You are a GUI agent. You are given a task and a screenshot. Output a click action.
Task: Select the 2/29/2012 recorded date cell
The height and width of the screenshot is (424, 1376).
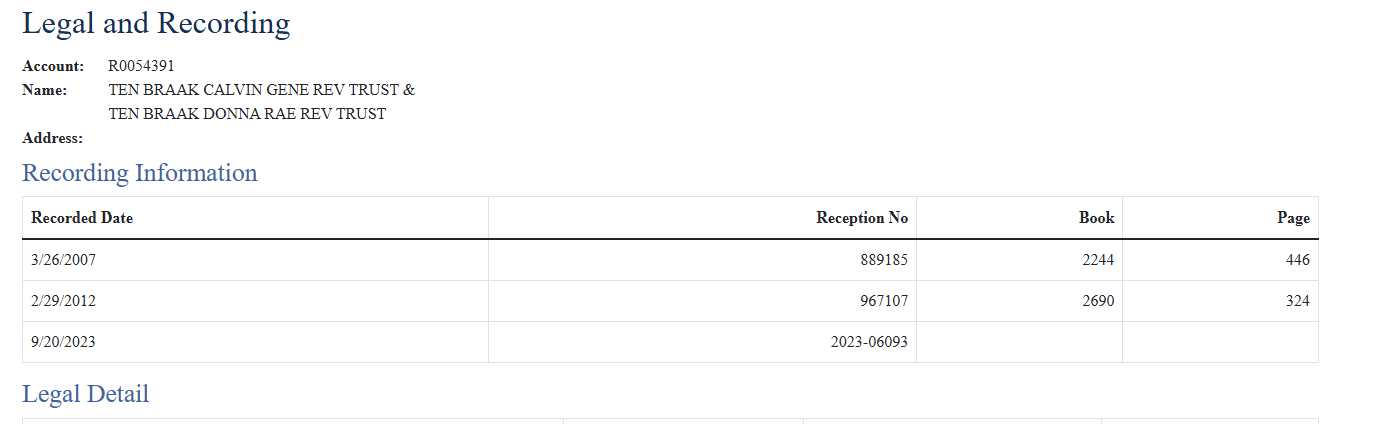[64, 301]
